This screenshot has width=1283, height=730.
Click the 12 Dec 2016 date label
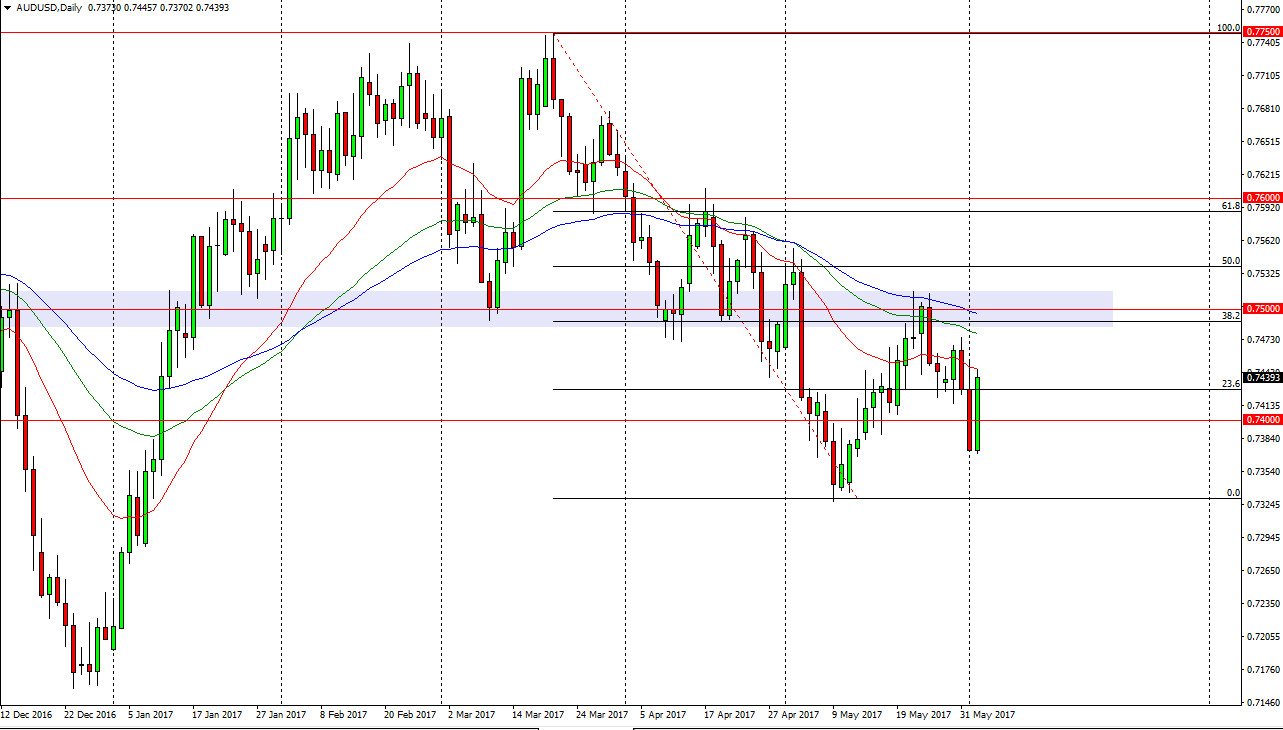pos(25,715)
